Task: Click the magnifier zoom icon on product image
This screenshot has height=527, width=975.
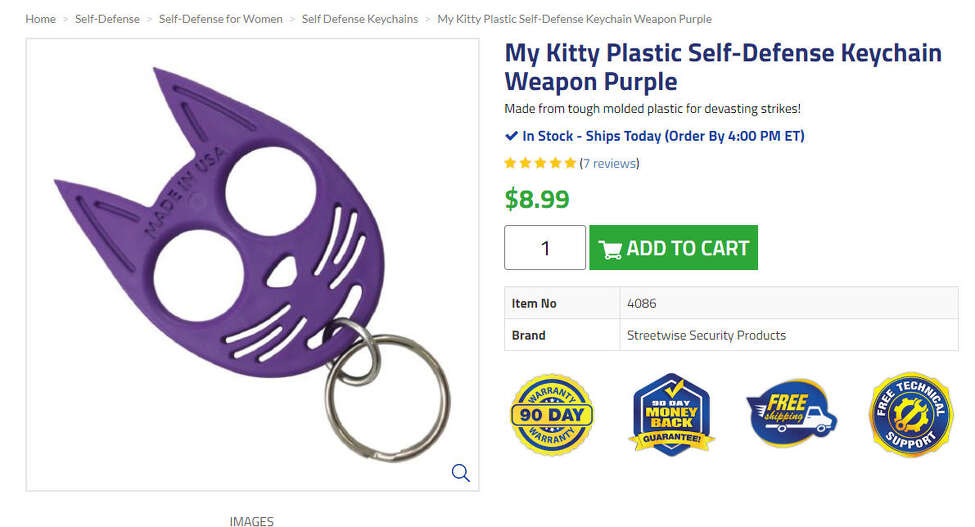Action: (x=460, y=473)
